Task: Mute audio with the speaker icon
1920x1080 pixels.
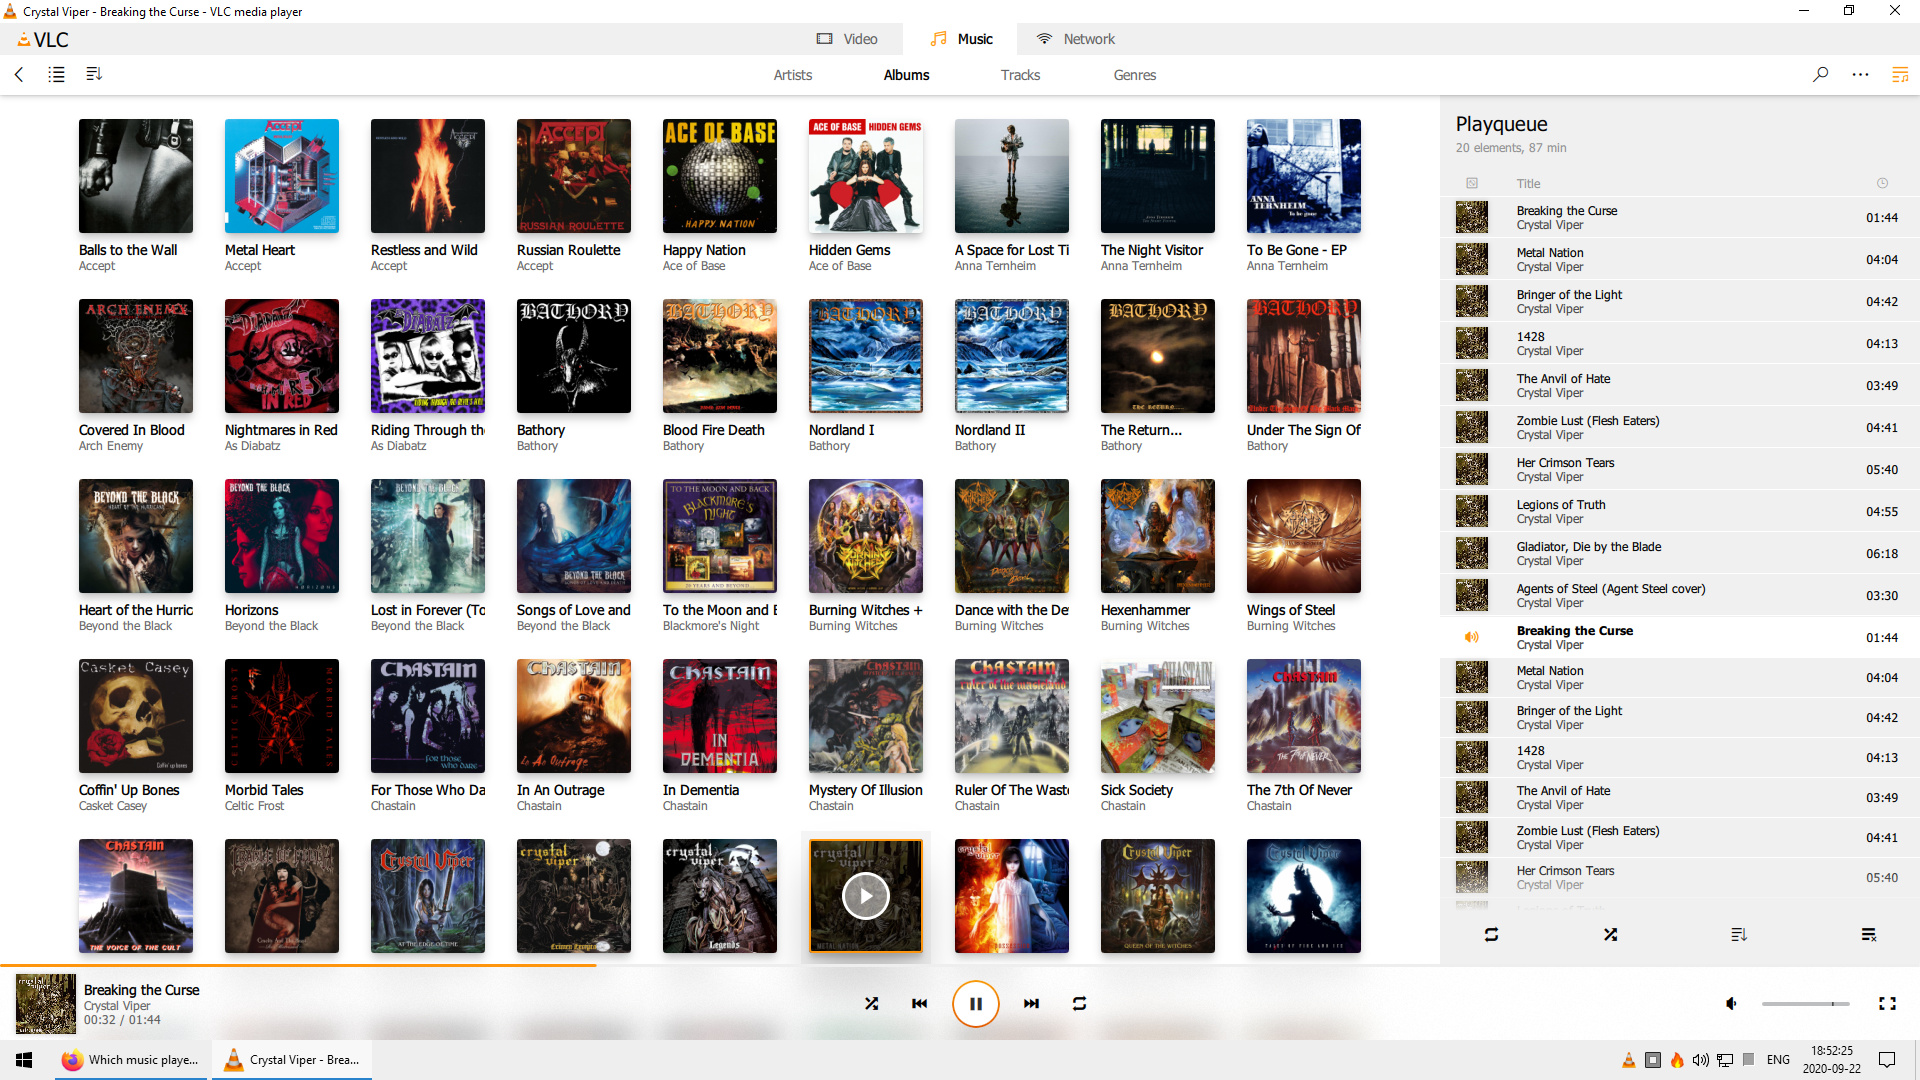Action: coord(1731,1003)
